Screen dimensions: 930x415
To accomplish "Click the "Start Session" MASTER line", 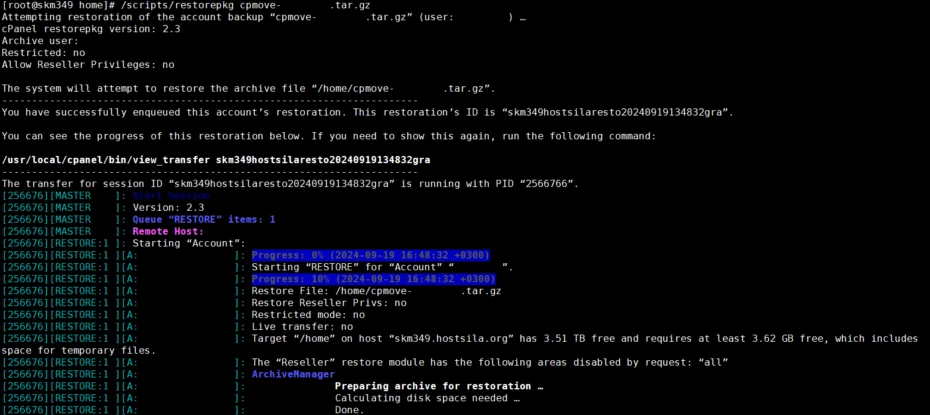I will point(171,196).
